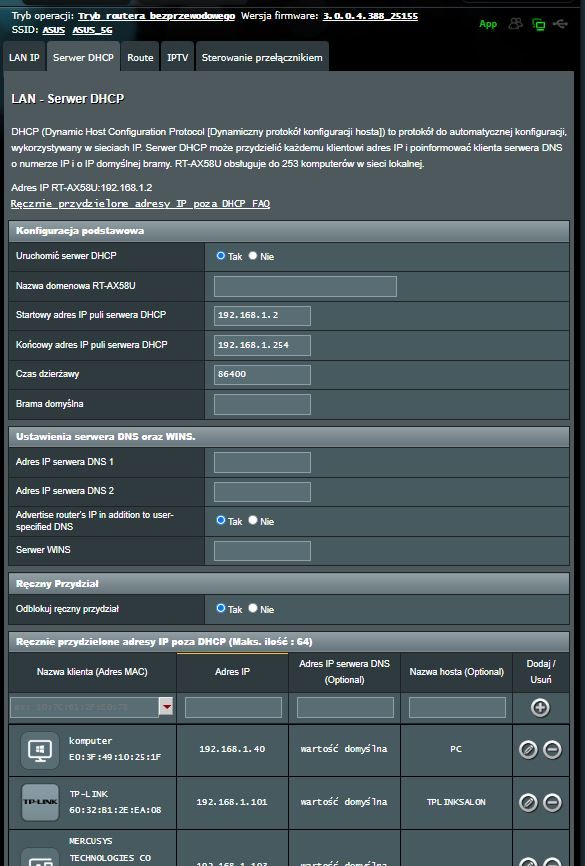Select Tak for Advertise router's IP
The width and height of the screenshot is (585, 866).
221,520
